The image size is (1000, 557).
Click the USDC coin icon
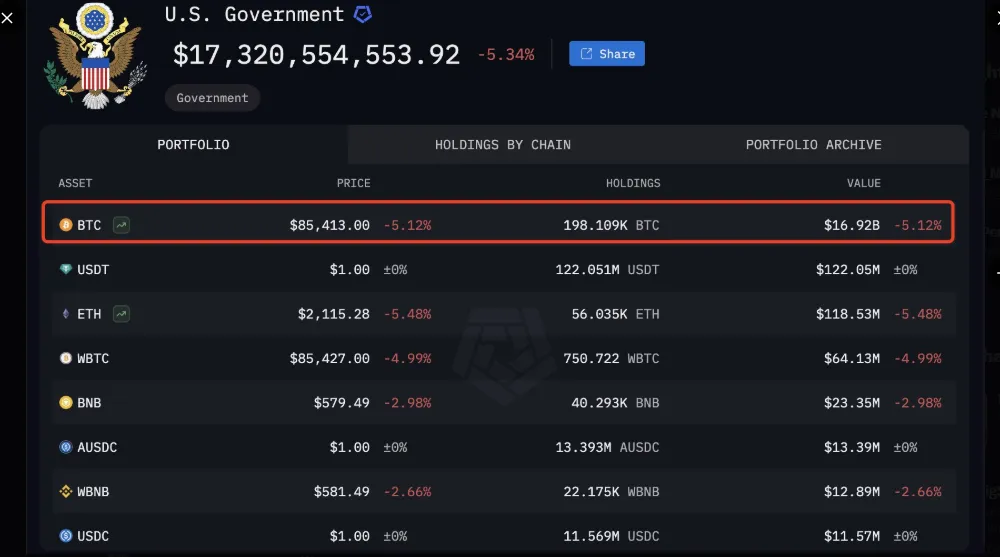(66, 536)
